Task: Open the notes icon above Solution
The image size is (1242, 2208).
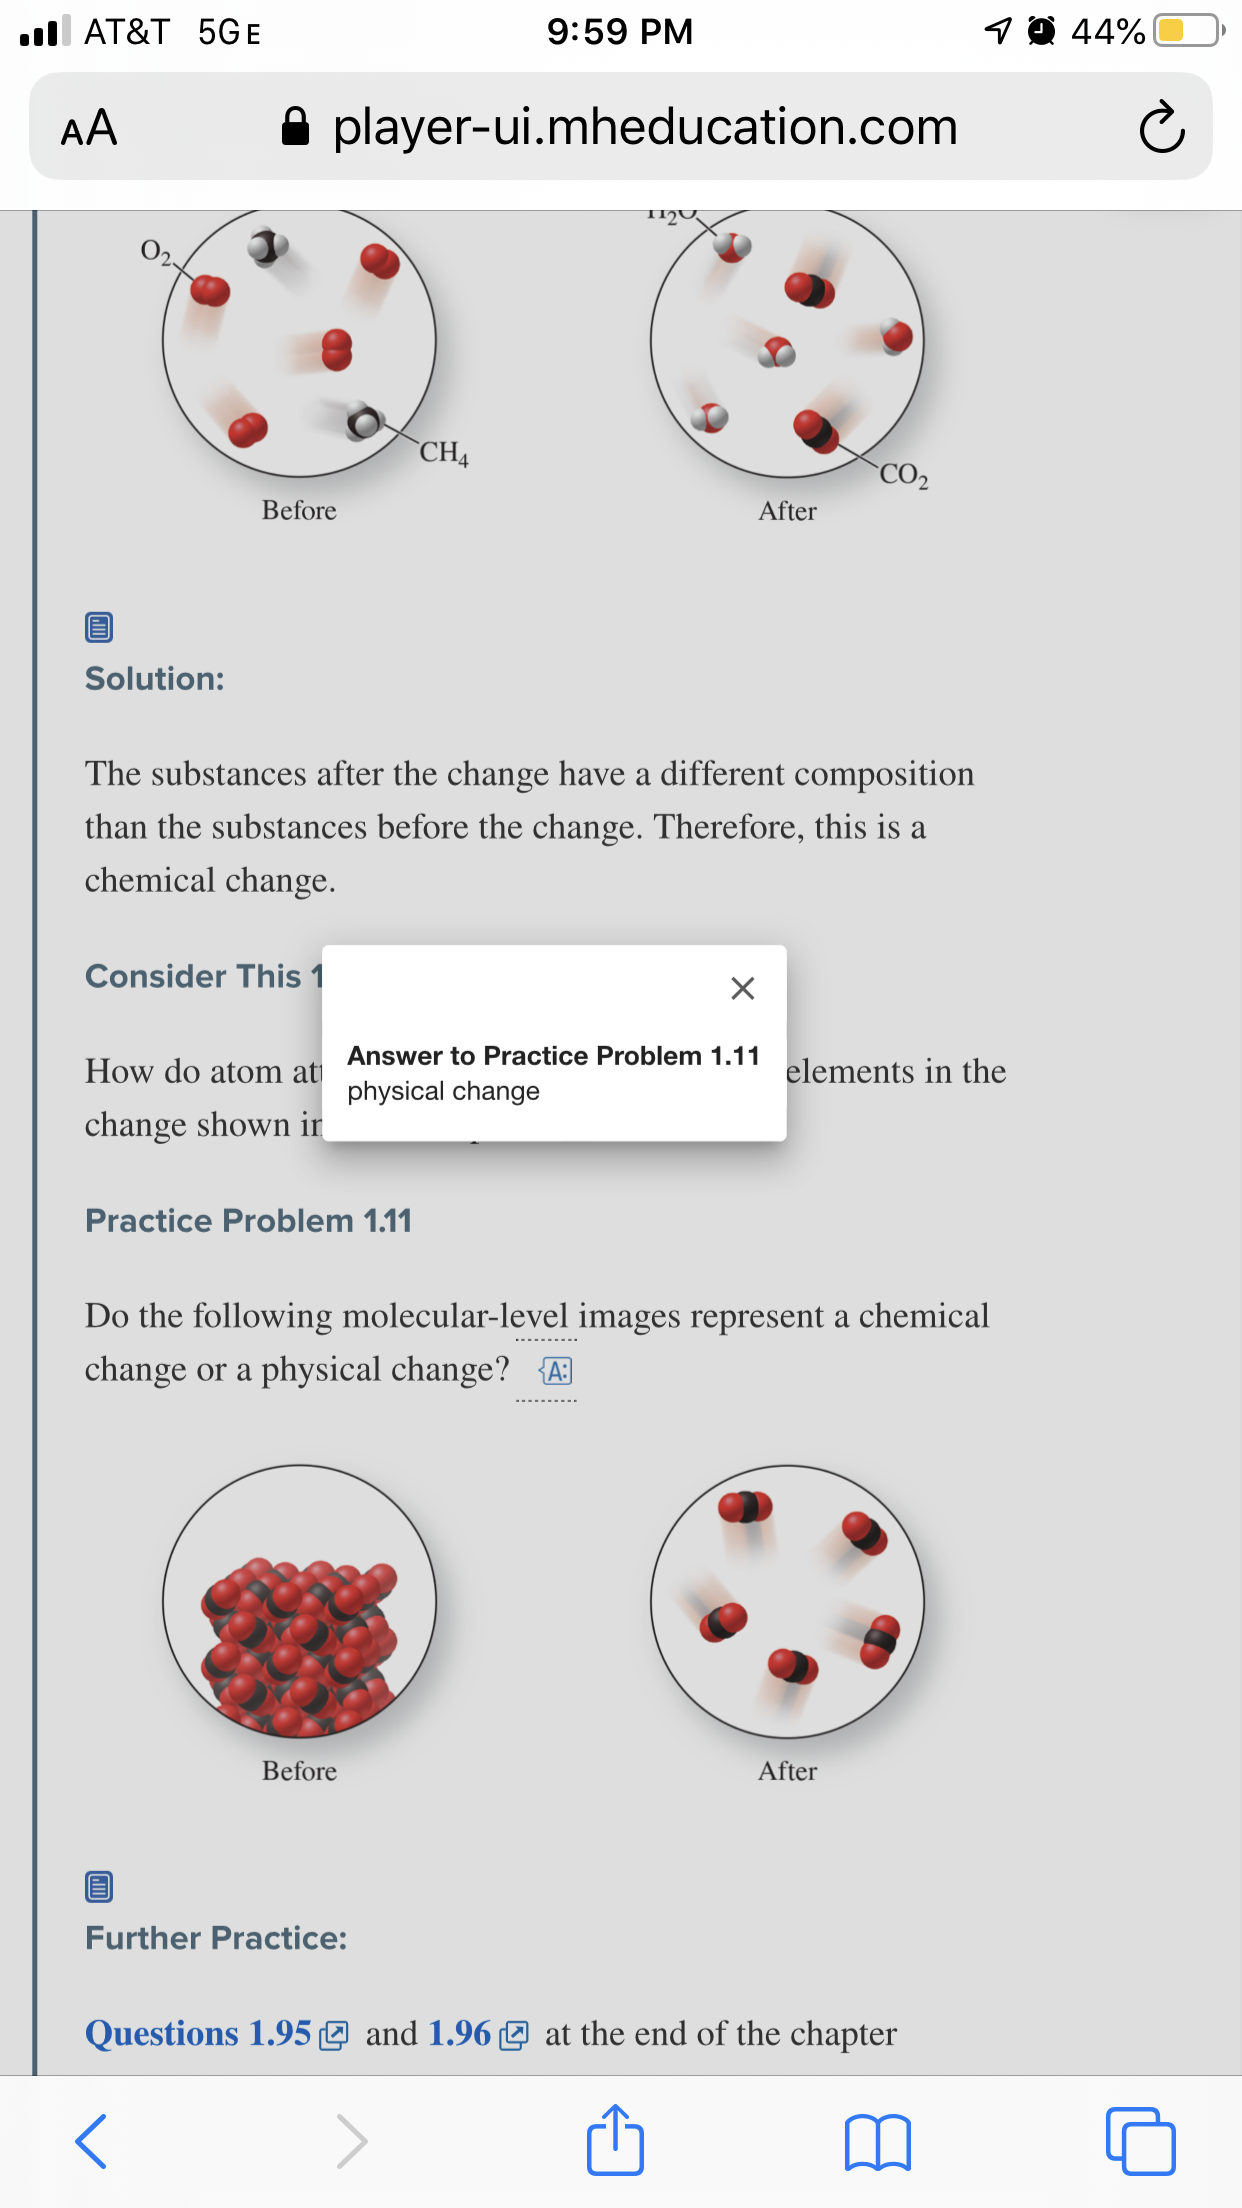Action: tap(99, 627)
